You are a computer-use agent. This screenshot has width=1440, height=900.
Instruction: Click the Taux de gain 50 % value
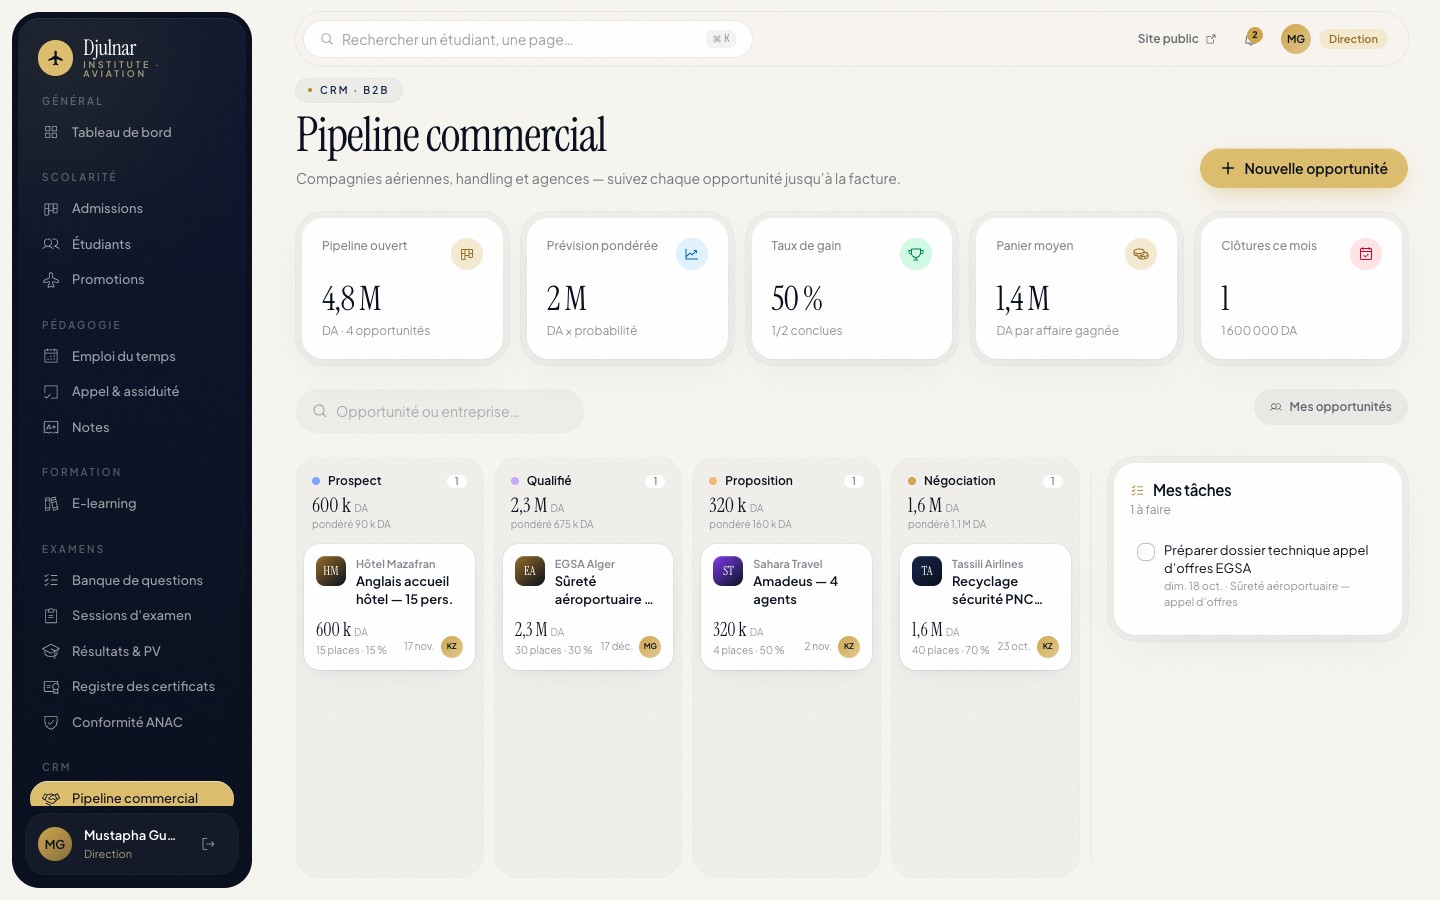[797, 298]
